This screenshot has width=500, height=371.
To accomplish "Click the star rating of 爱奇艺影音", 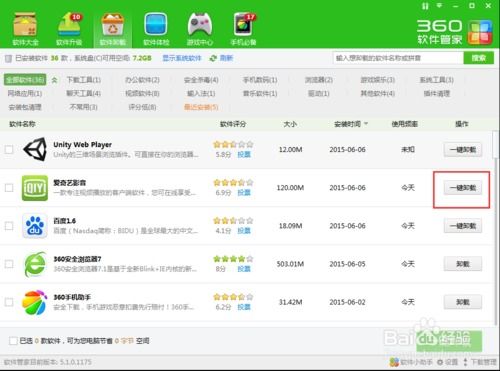I will pos(233,182).
